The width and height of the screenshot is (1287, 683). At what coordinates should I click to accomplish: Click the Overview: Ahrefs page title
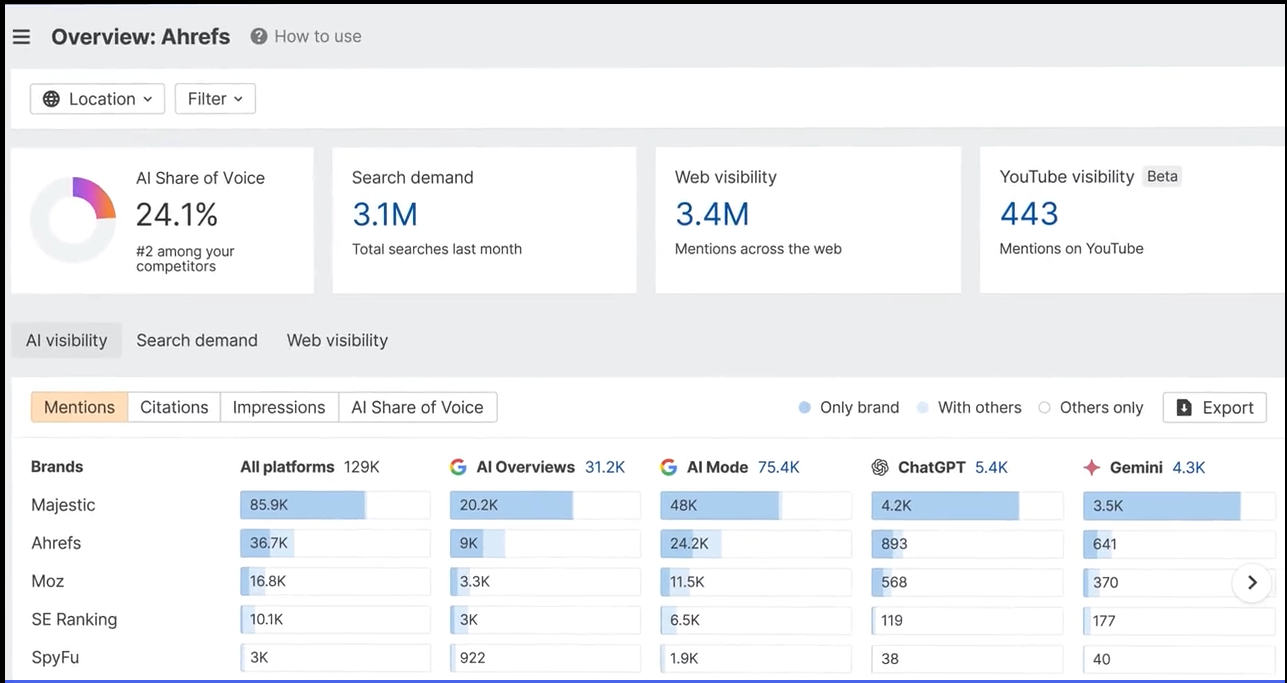click(141, 37)
